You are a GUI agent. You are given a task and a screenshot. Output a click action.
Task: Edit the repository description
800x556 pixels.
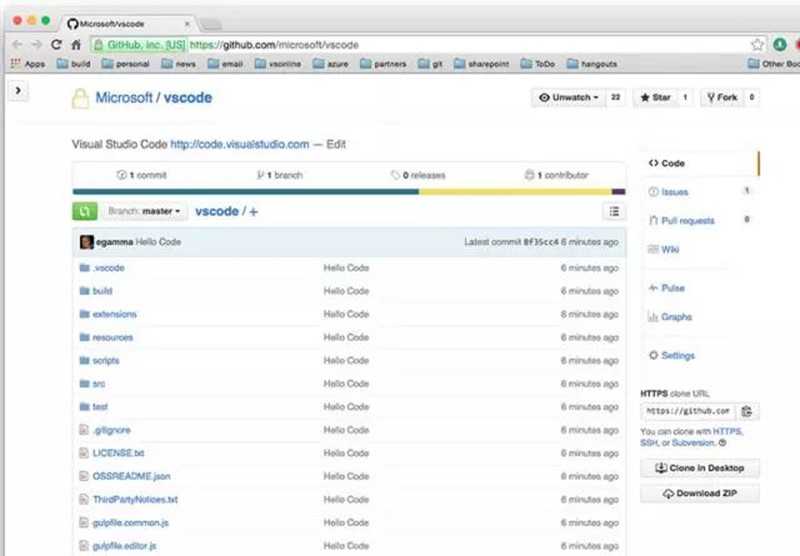pos(336,144)
